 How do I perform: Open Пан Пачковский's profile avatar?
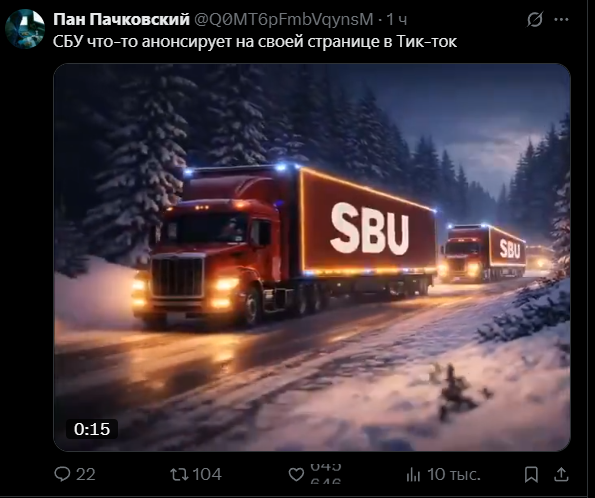click(25, 29)
